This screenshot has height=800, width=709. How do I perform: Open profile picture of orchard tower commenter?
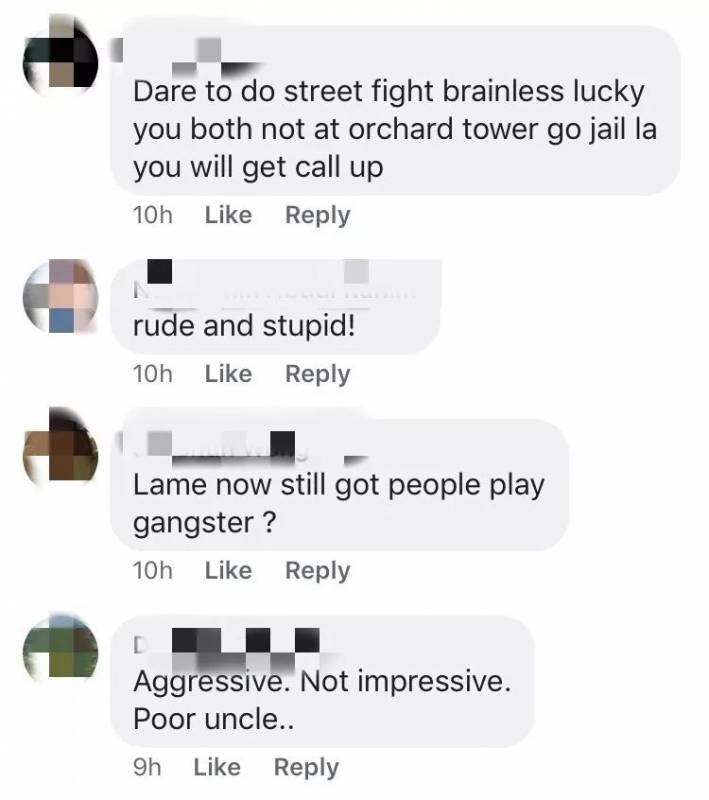[60, 56]
